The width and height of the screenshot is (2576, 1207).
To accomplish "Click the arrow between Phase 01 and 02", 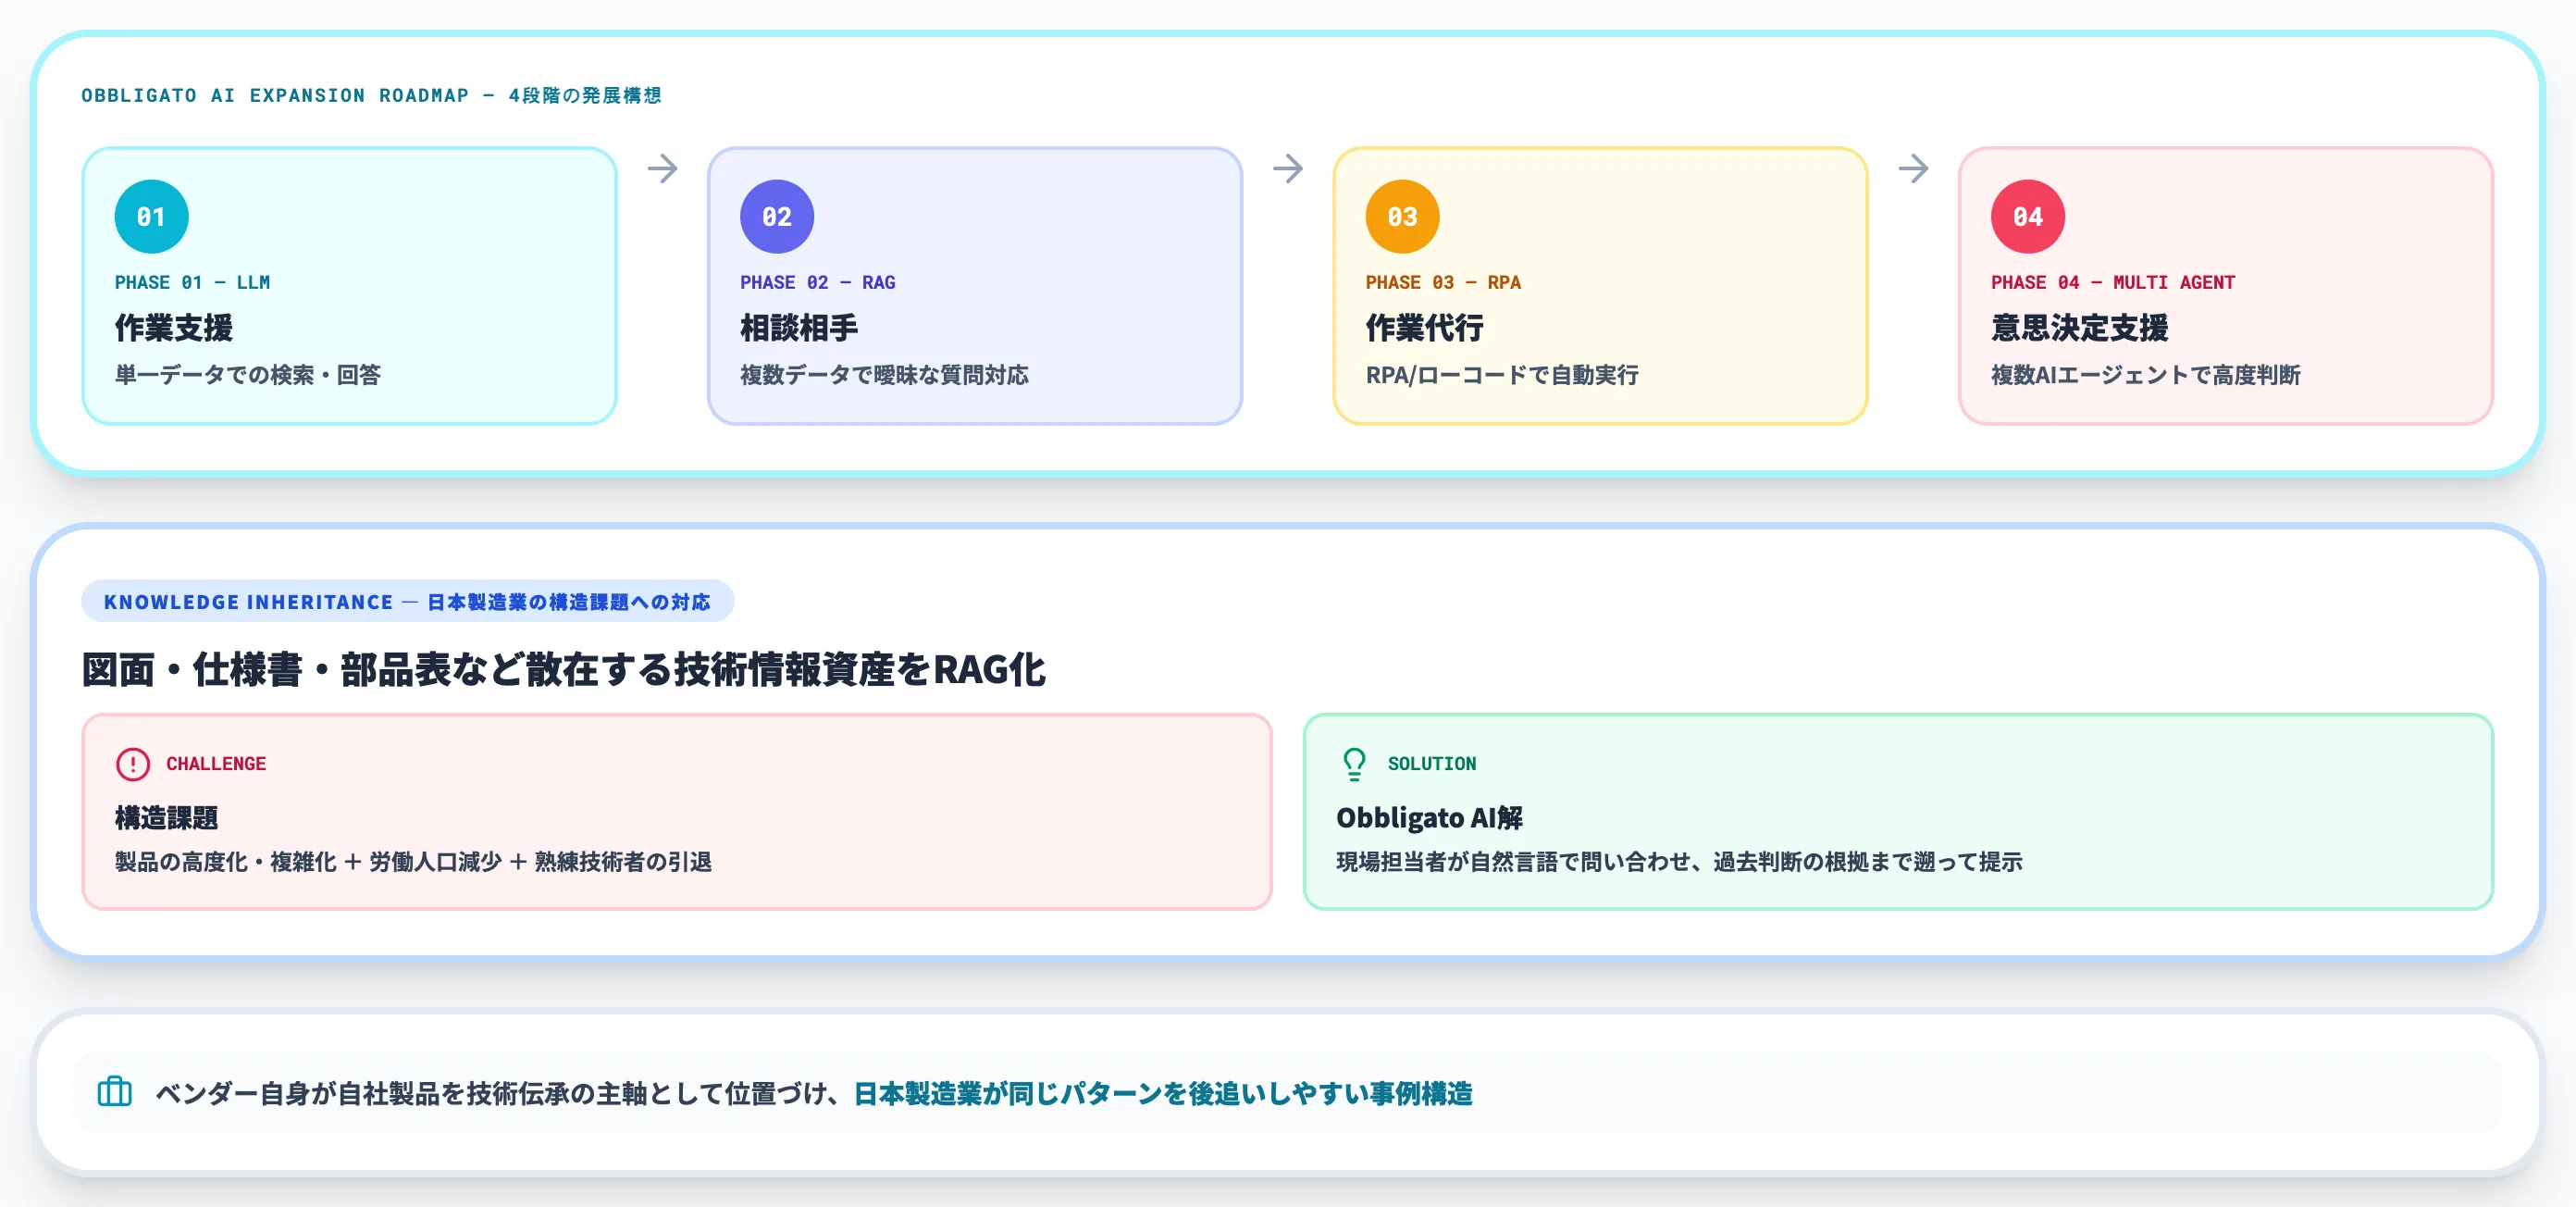I will (x=662, y=168).
